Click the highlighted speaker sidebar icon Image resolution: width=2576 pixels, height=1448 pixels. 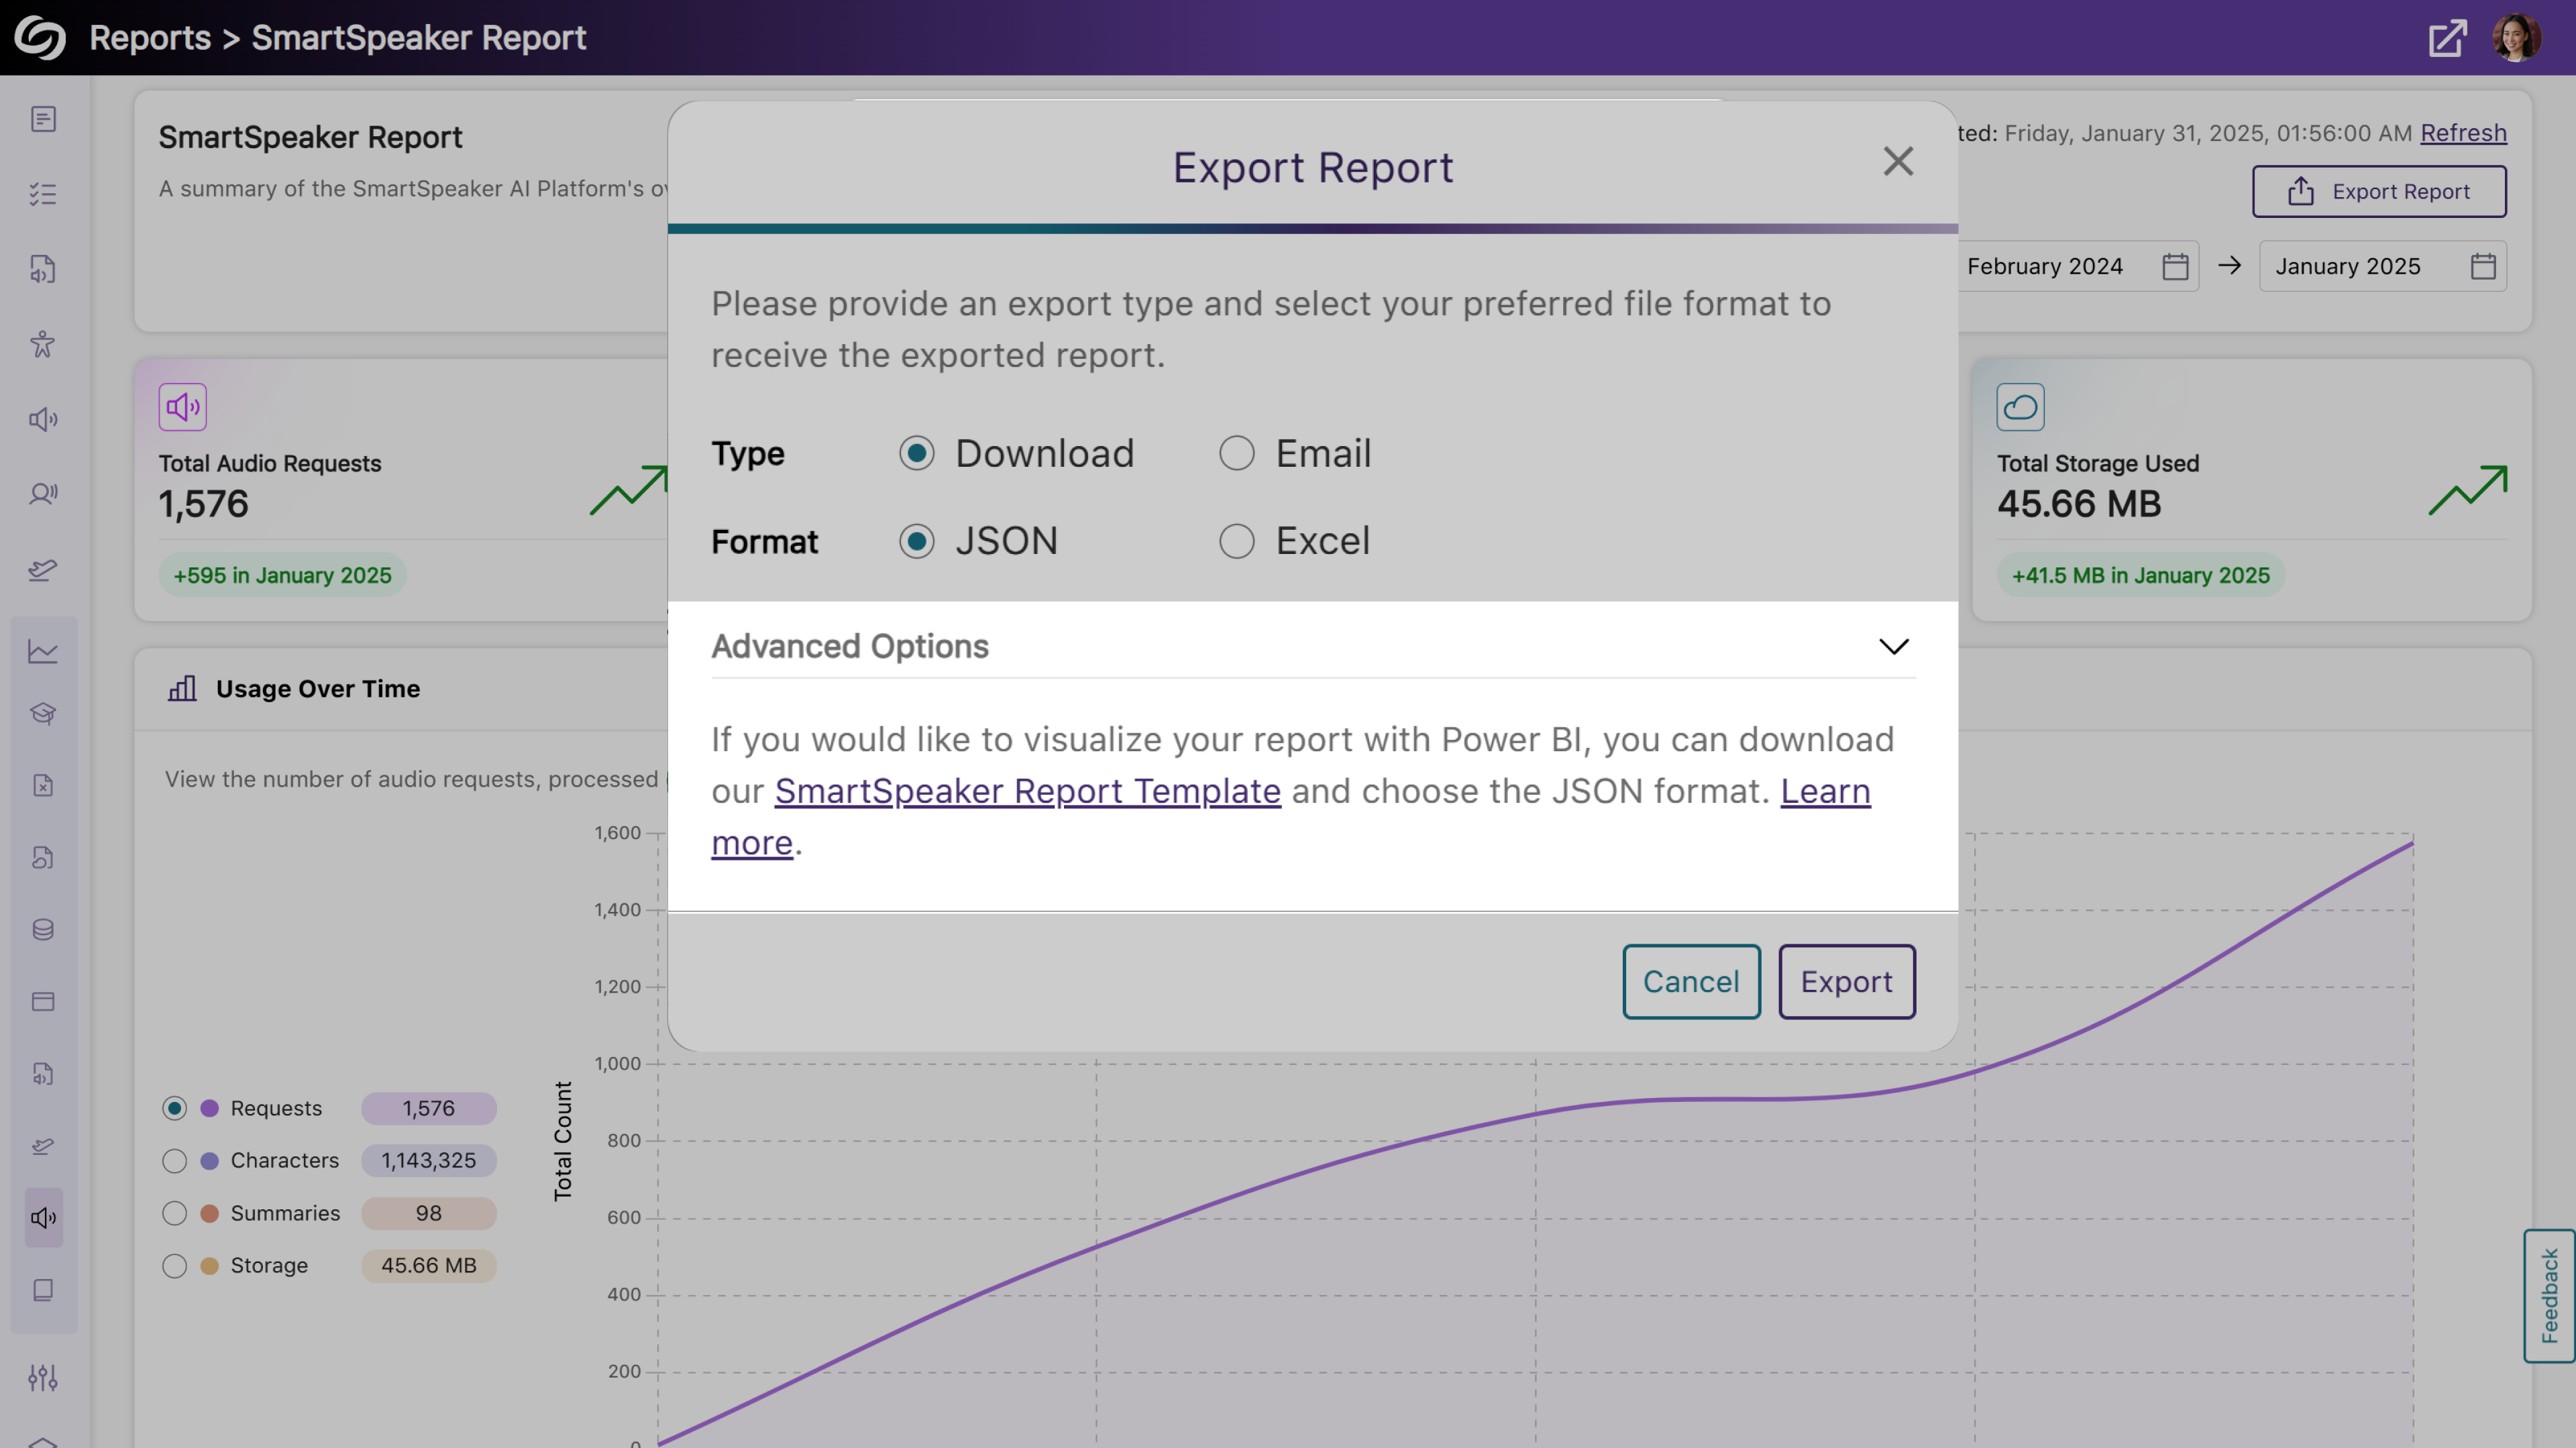click(43, 1217)
